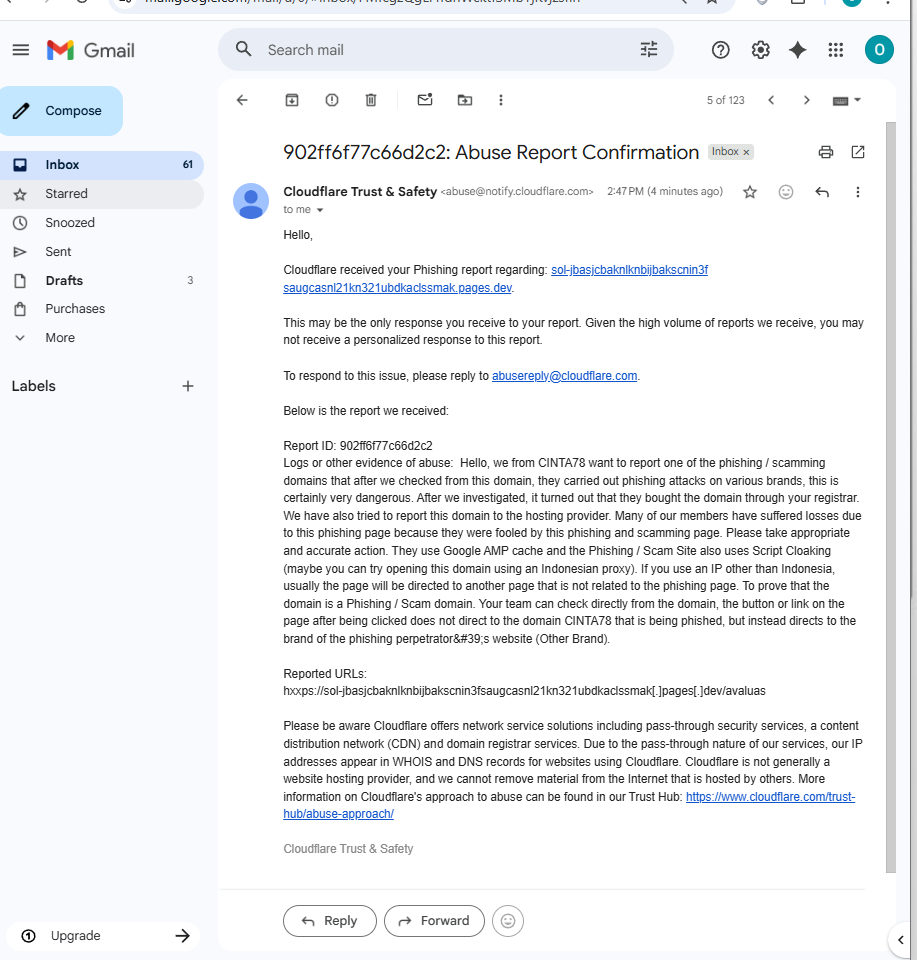
Task: Open message More options menu
Action: 858,192
